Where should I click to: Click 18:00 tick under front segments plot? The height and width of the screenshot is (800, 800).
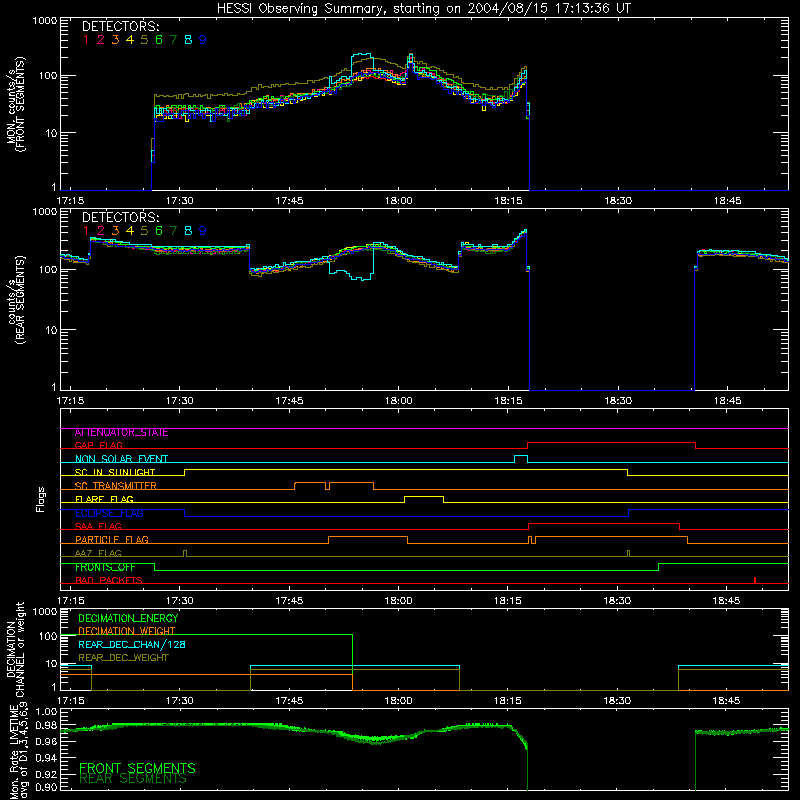[398, 201]
